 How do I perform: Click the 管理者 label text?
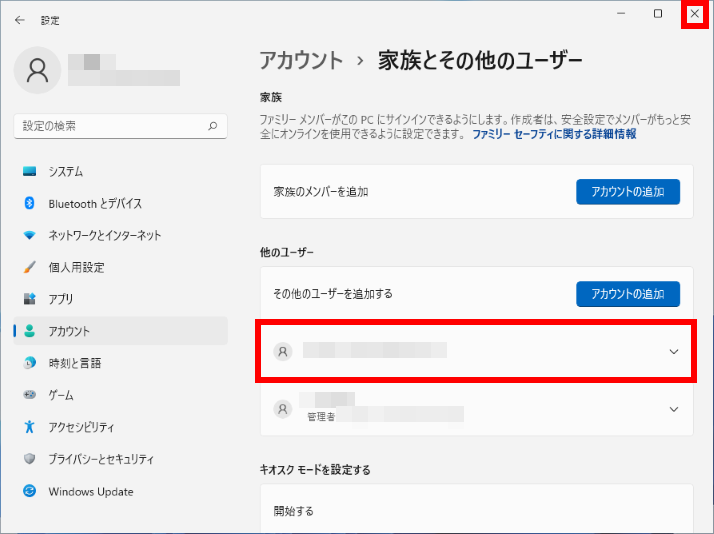[x=321, y=417]
